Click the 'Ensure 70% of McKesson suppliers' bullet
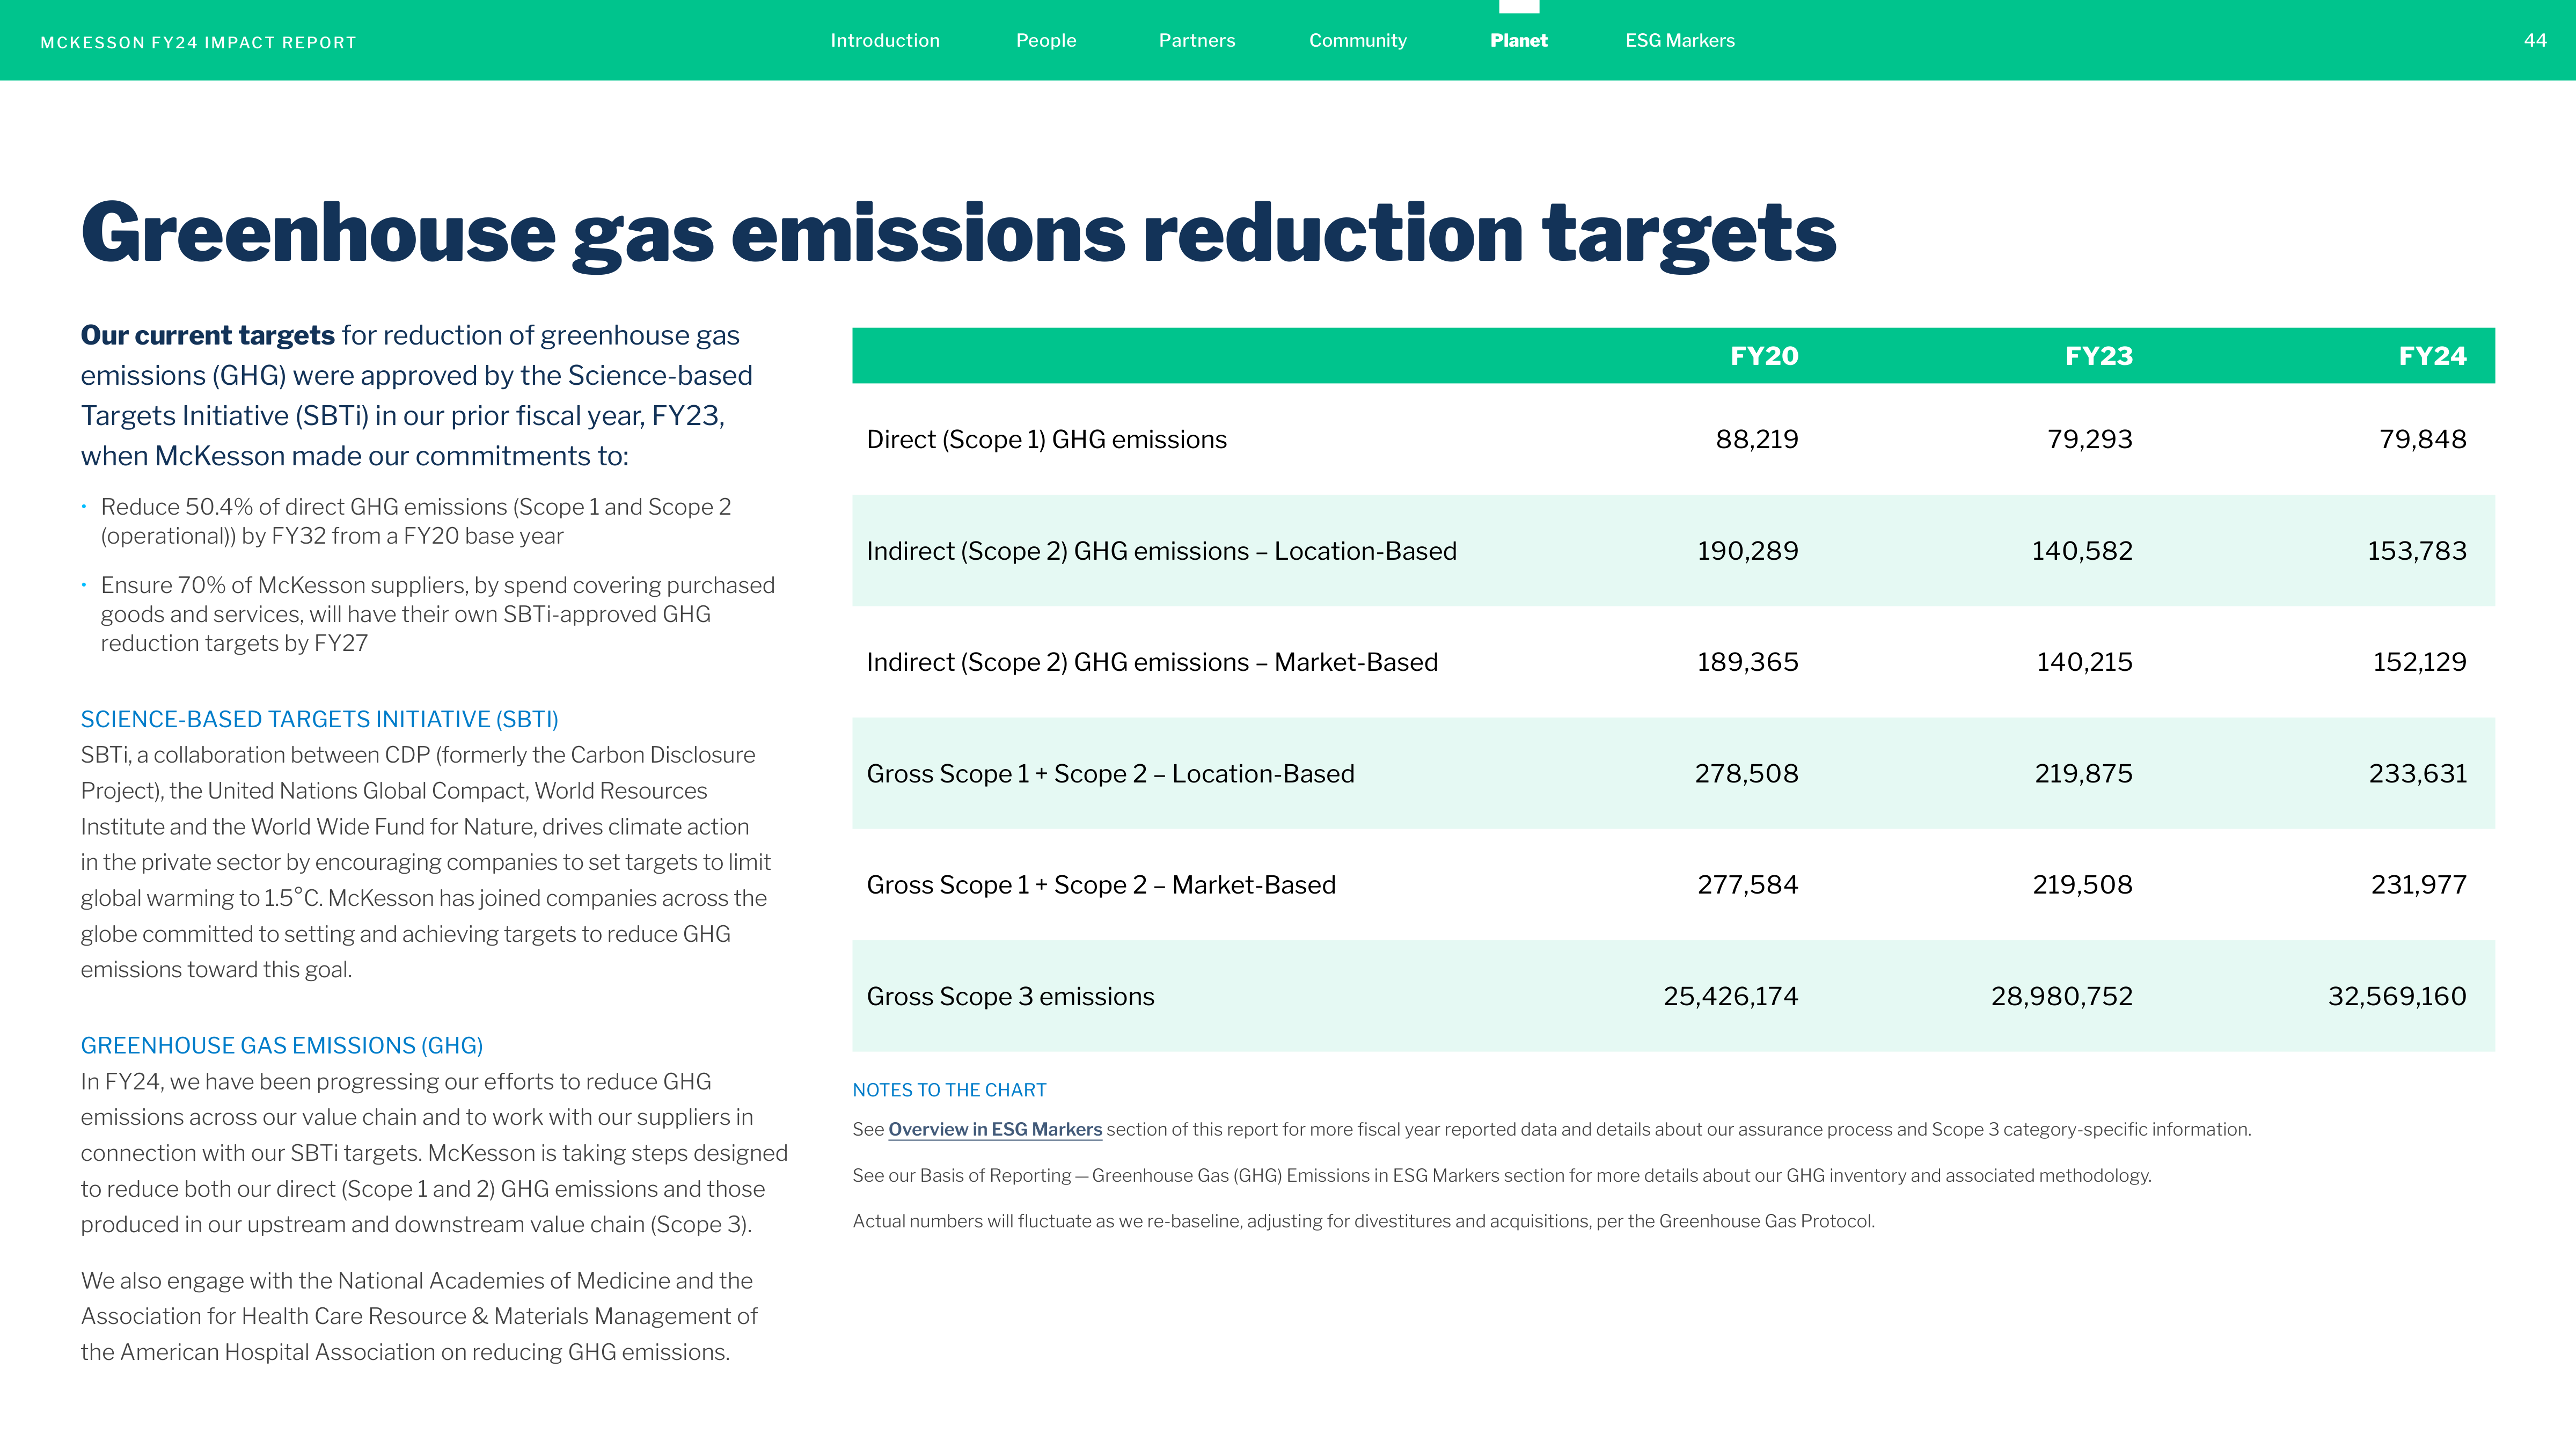Image resolution: width=2576 pixels, height=1449 pixels. coord(437,614)
